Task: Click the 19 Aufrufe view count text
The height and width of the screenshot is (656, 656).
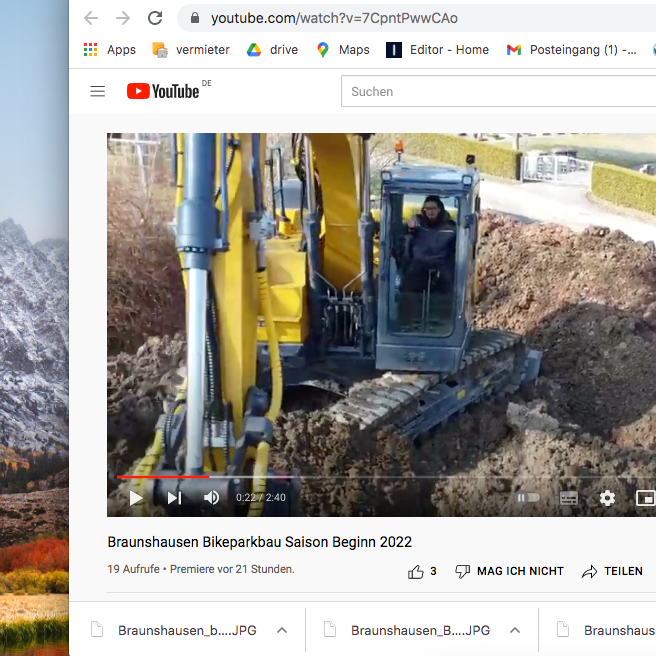Action: pos(133,569)
